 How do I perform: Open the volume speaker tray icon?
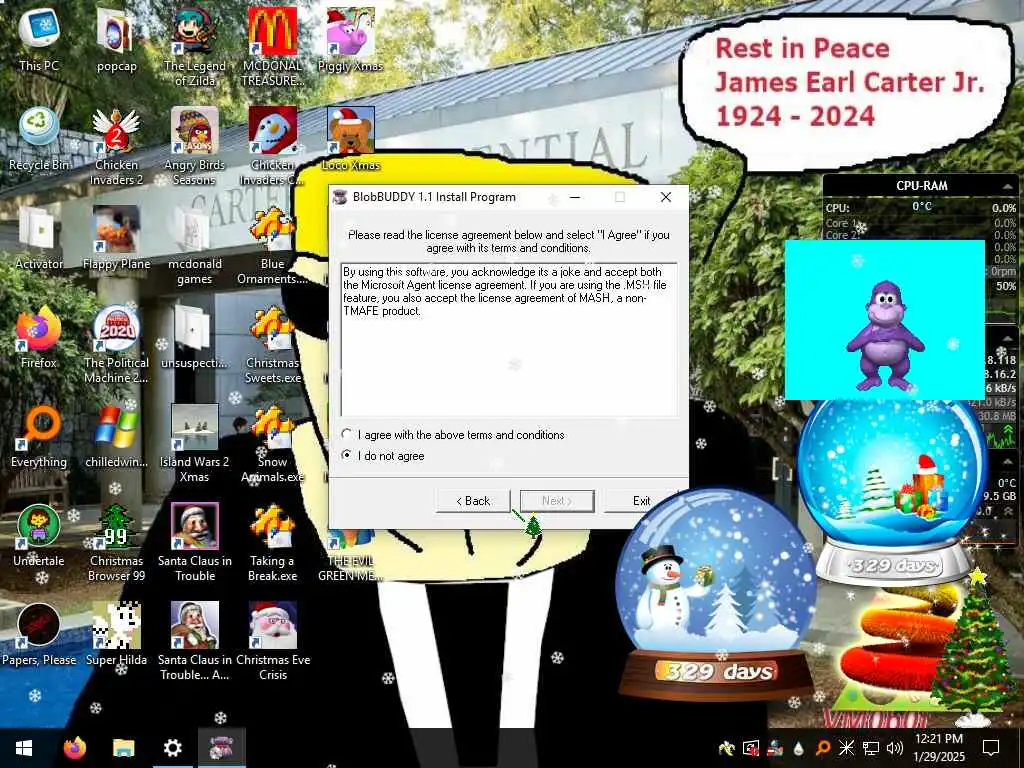pyautogui.click(x=895, y=748)
